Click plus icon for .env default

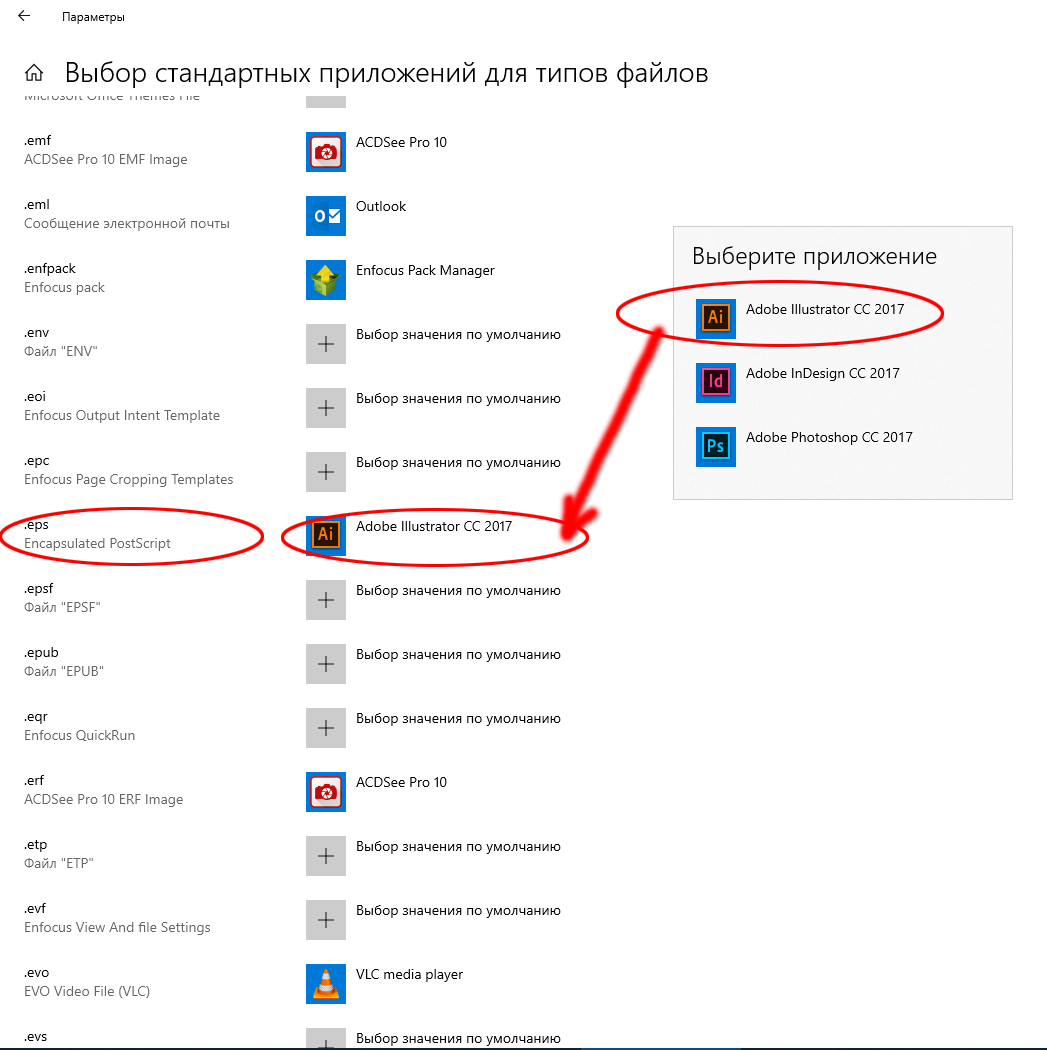pyautogui.click(x=326, y=344)
